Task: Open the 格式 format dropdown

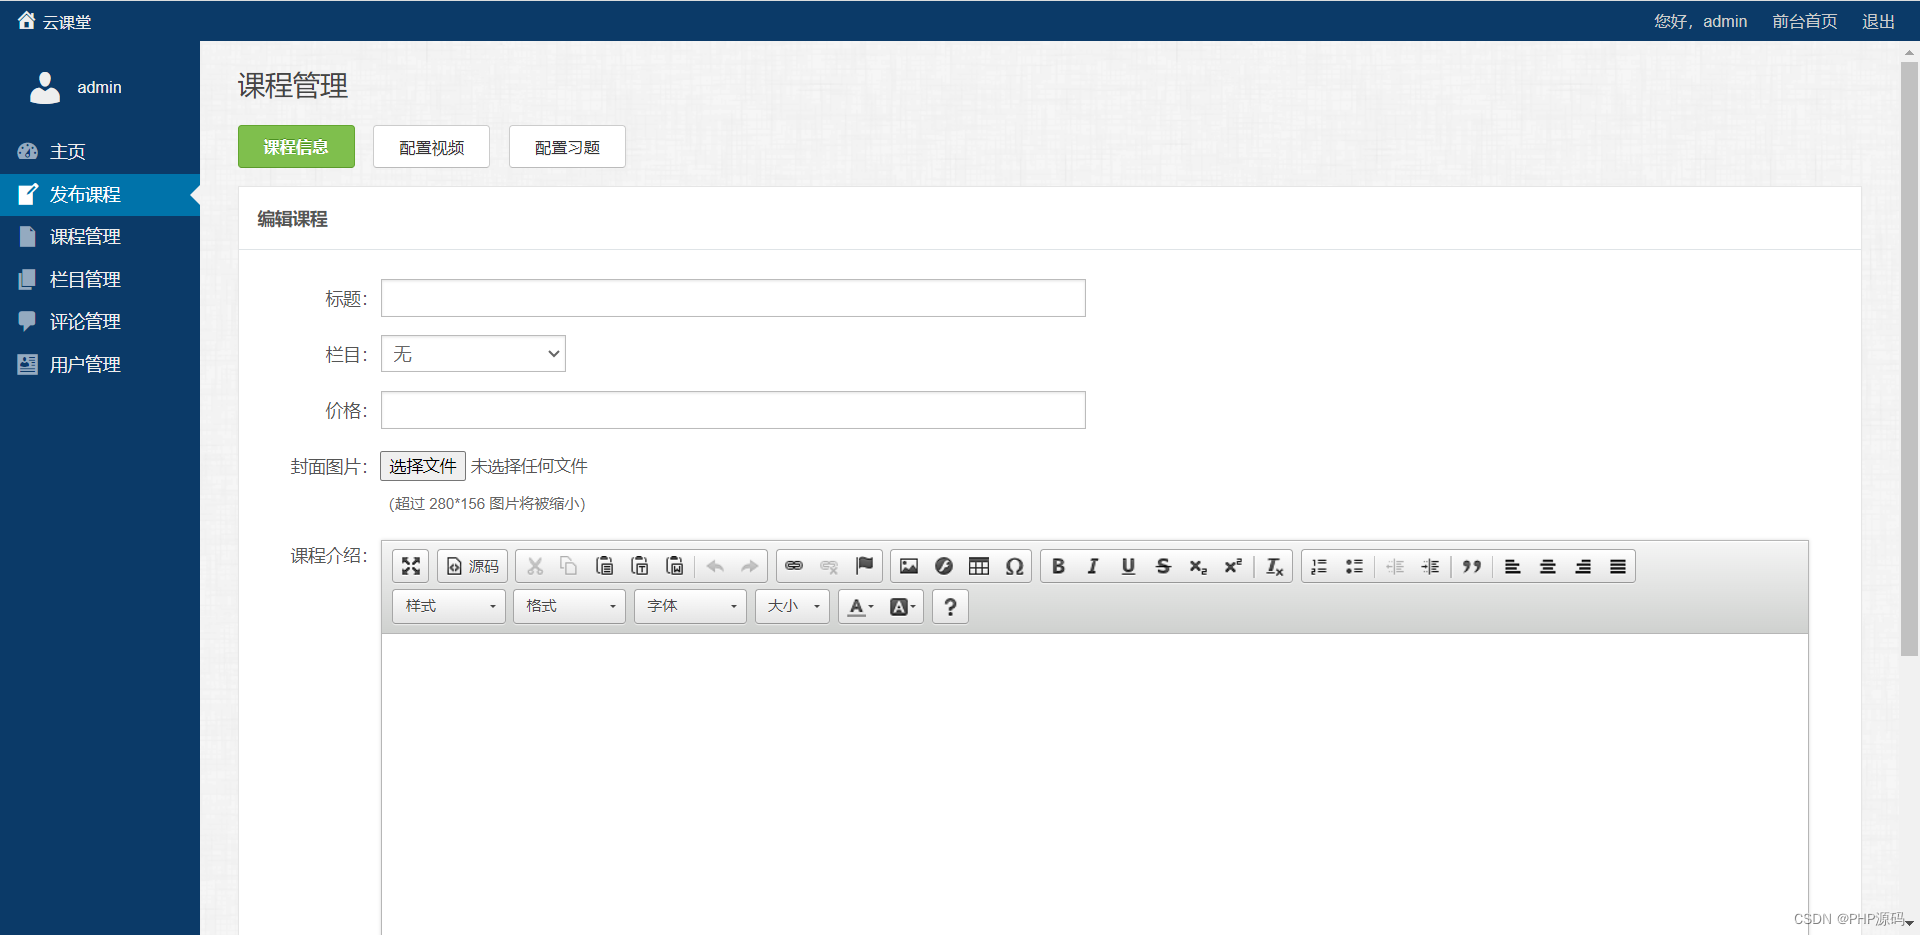Action: (570, 606)
